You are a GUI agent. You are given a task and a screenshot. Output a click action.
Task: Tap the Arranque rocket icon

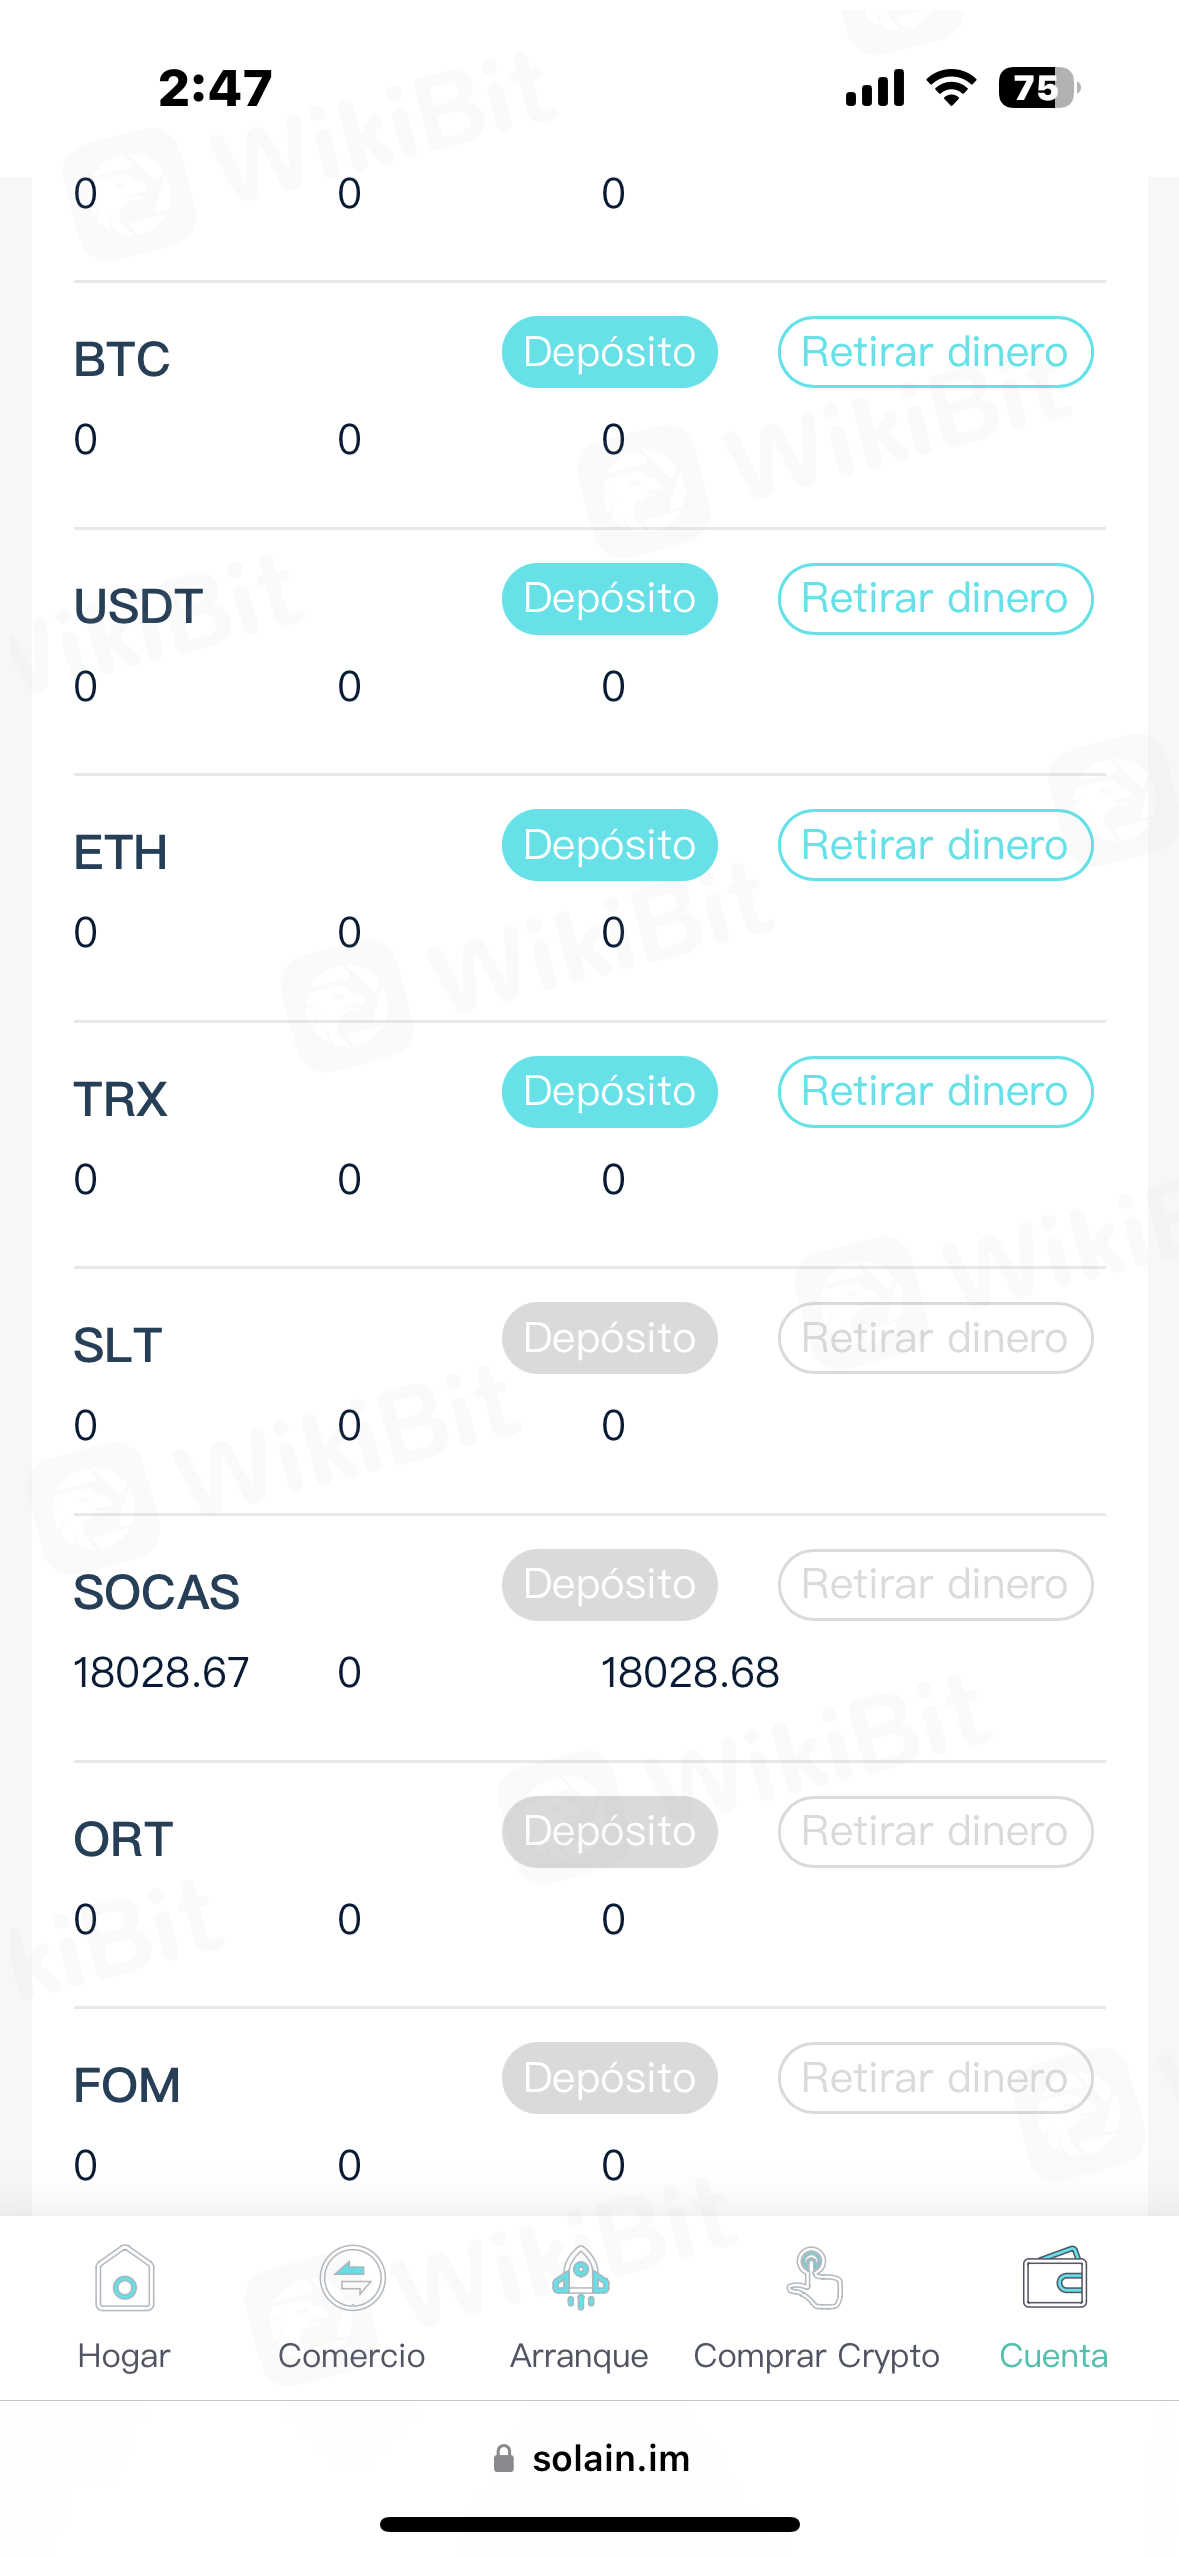pyautogui.click(x=580, y=2280)
